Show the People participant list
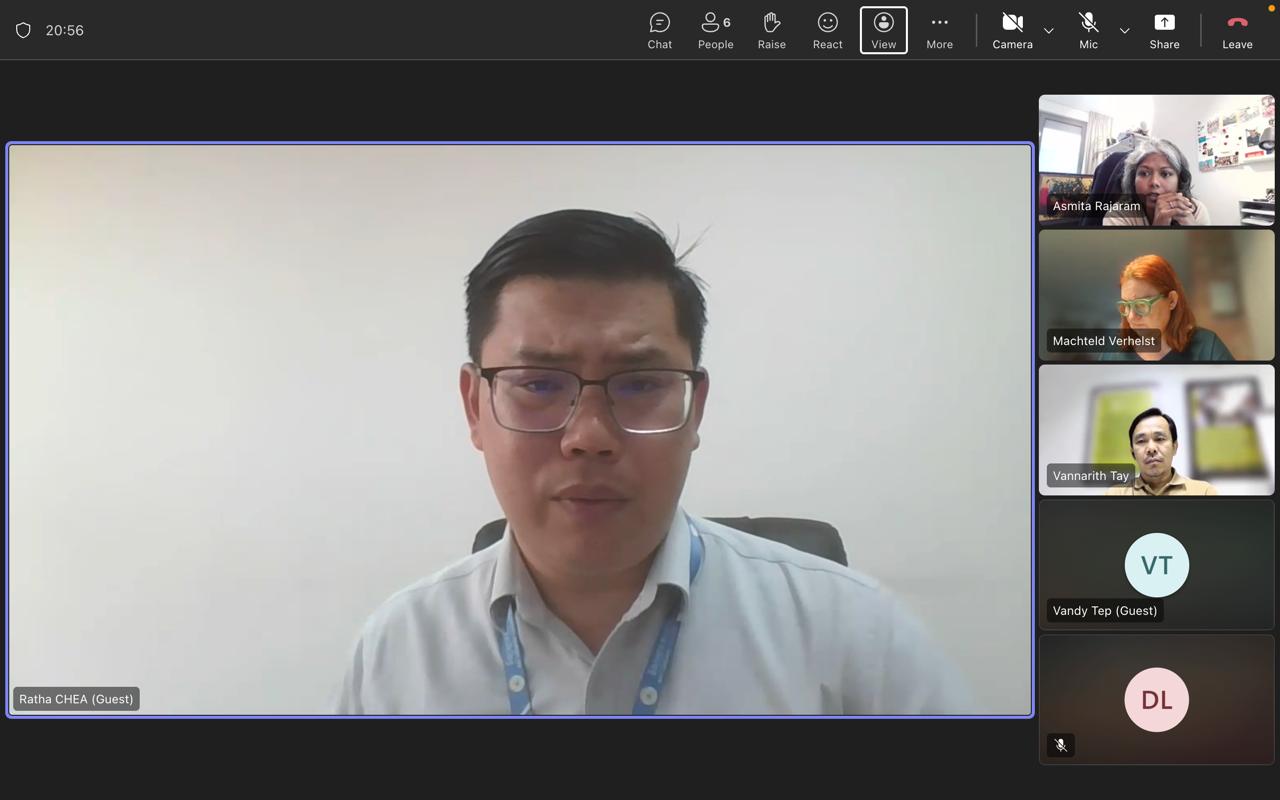1280x800 pixels. pos(715,30)
